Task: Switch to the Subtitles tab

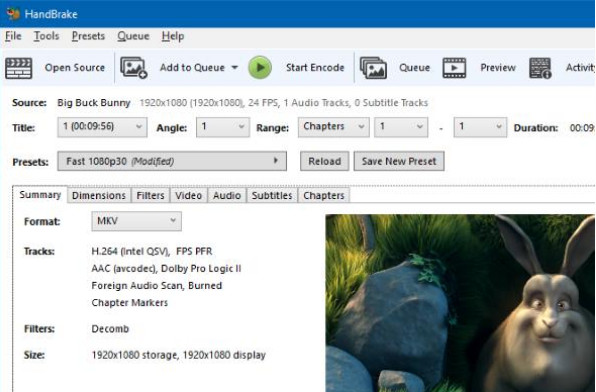Action: pos(272,195)
